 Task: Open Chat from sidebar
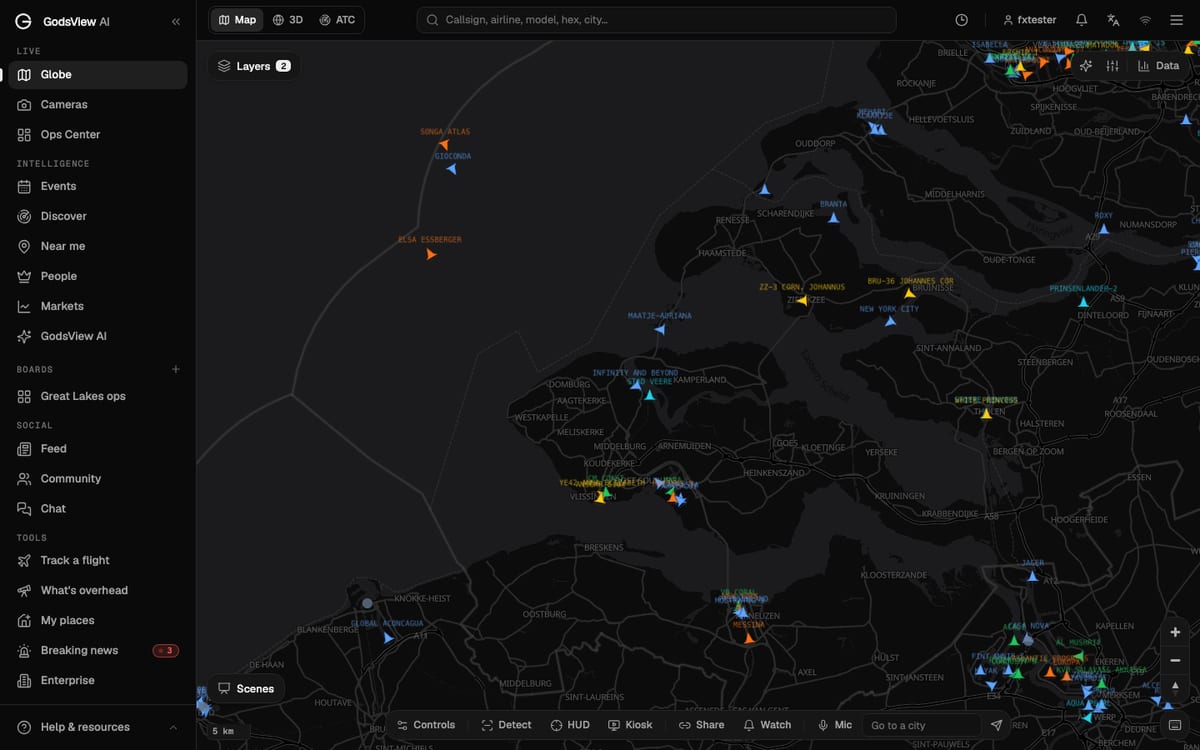tap(98, 509)
